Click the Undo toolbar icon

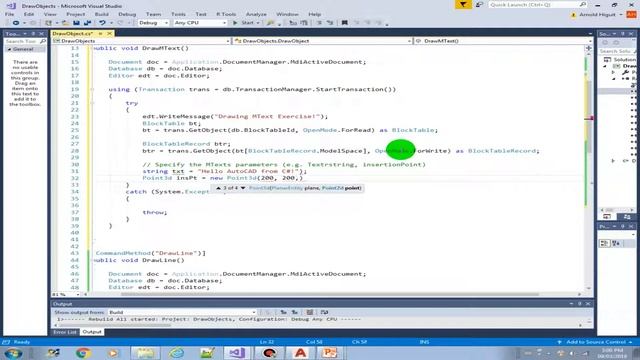pyautogui.click(x=102, y=23)
